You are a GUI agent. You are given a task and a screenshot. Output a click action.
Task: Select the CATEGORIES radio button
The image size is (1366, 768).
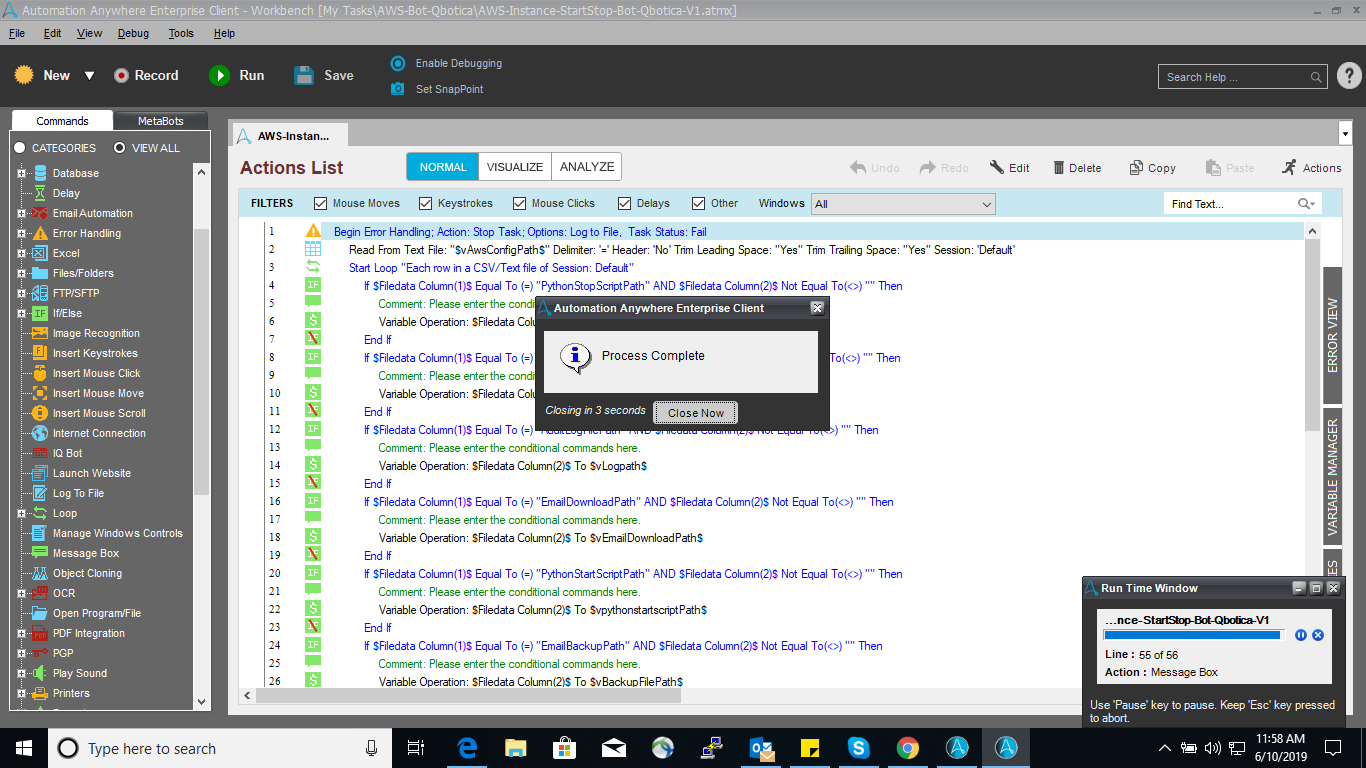pos(19,148)
